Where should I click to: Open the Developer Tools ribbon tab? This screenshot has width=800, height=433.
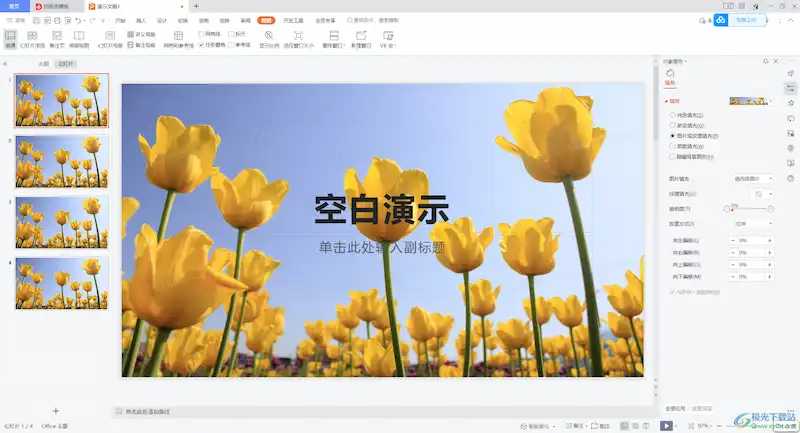click(293, 20)
